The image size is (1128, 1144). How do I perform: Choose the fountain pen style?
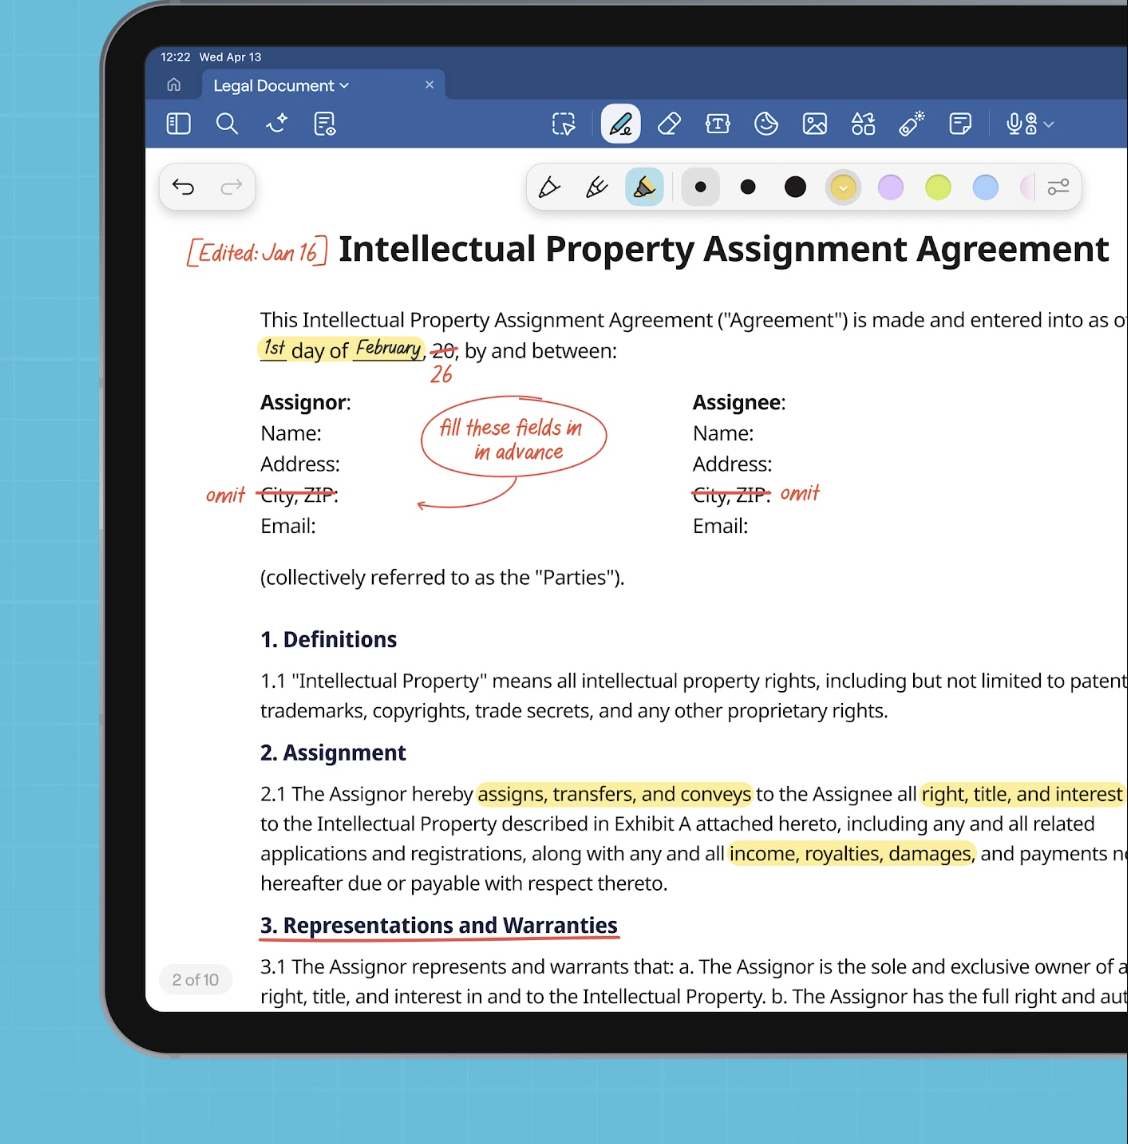tap(549, 188)
